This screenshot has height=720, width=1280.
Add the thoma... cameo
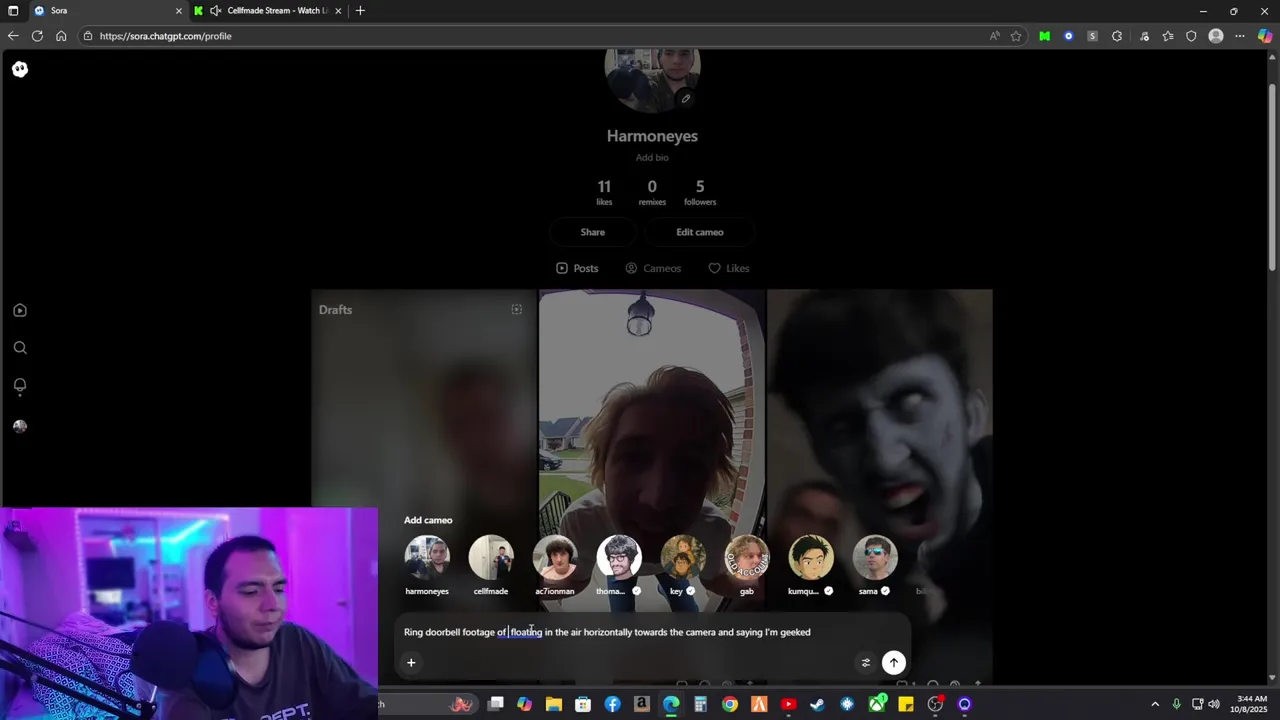tap(619, 566)
